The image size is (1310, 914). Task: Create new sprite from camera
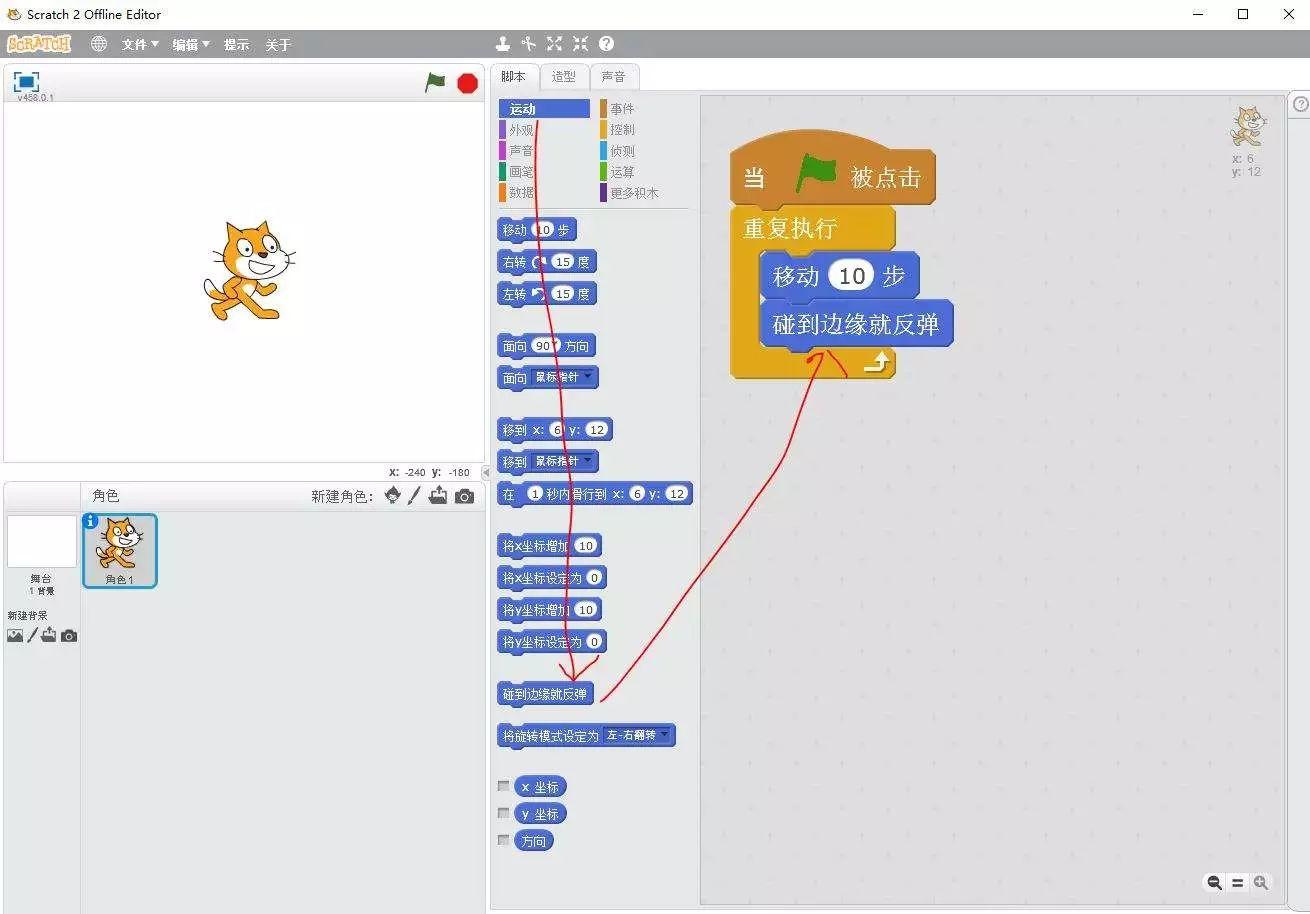(x=464, y=496)
